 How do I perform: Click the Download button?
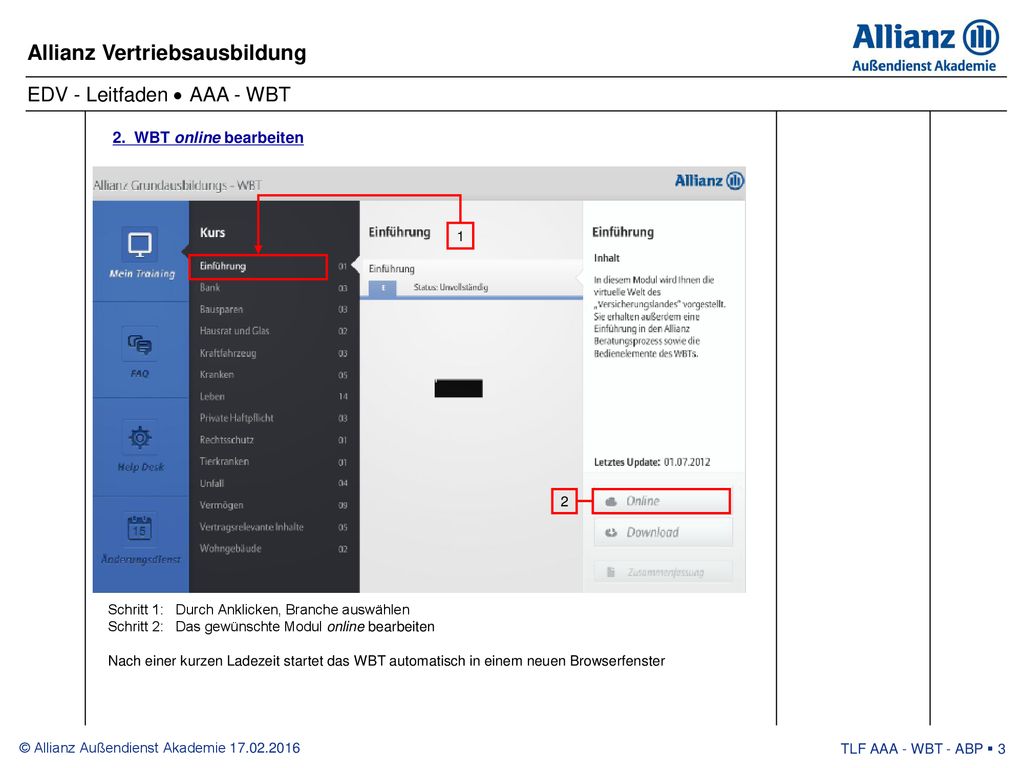click(663, 532)
